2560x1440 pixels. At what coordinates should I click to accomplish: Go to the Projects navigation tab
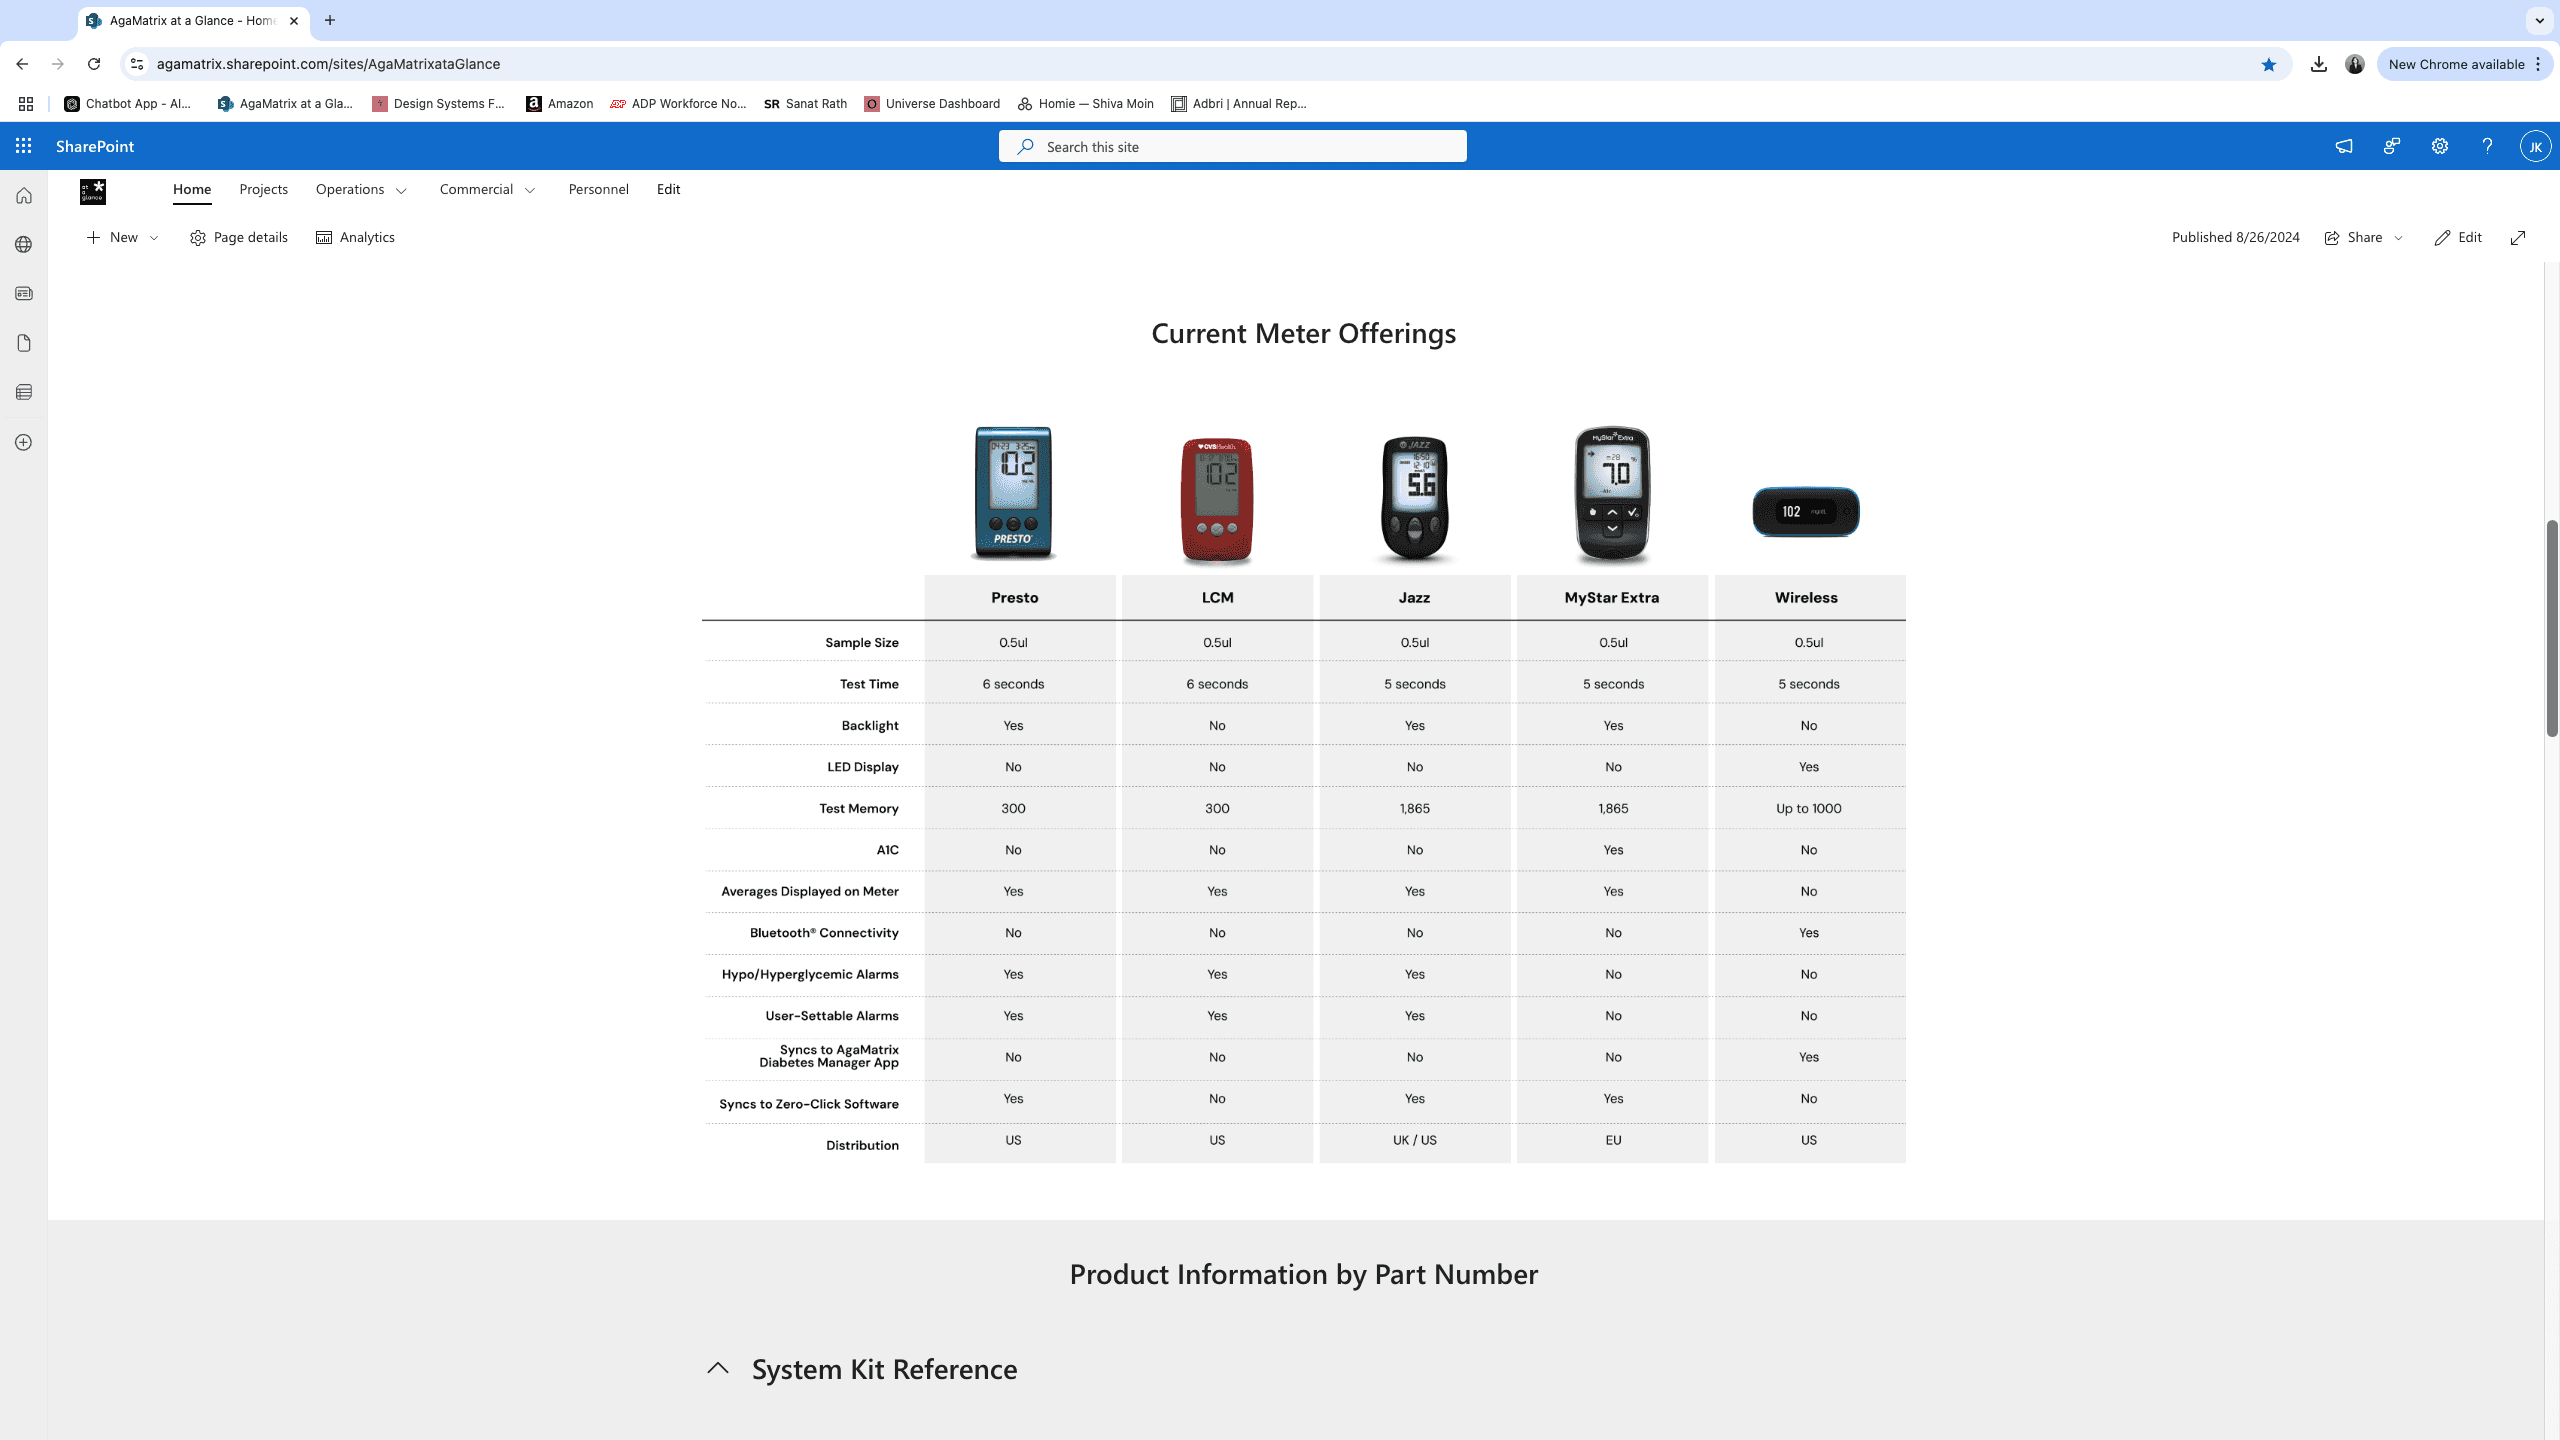[x=263, y=189]
